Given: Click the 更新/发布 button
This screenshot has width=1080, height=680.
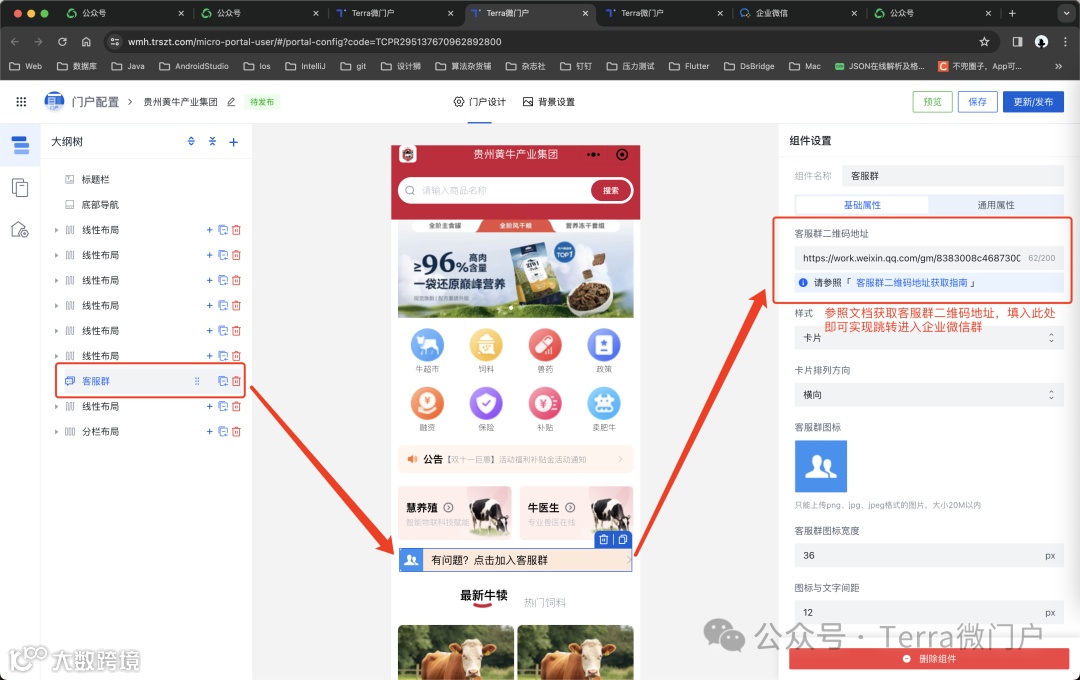Looking at the screenshot, I should [x=1033, y=102].
